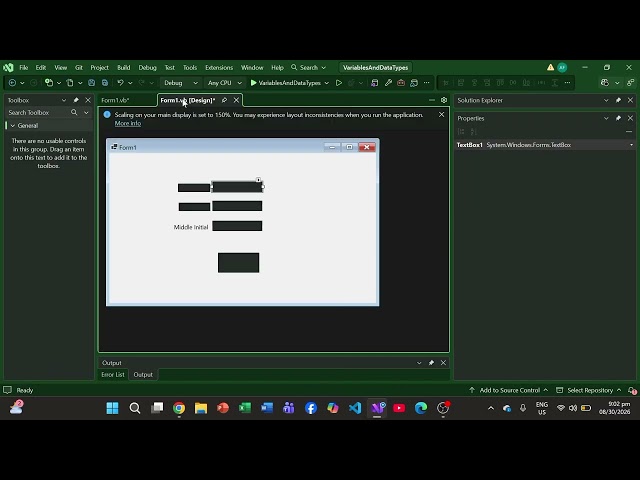Viewport: 640px width, 480px height.
Task: Click the Save All toolbar icon
Action: (x=105, y=83)
